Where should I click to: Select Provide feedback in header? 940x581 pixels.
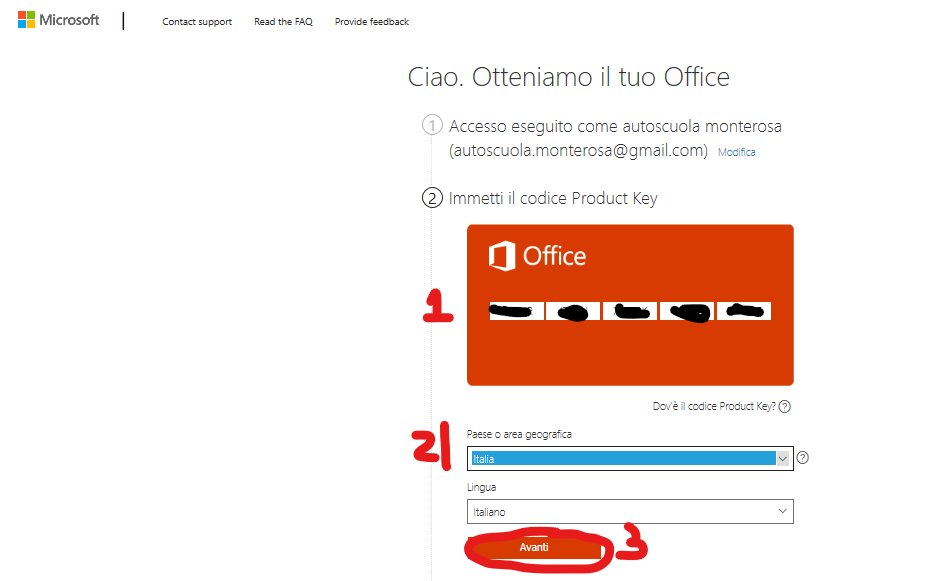371,22
